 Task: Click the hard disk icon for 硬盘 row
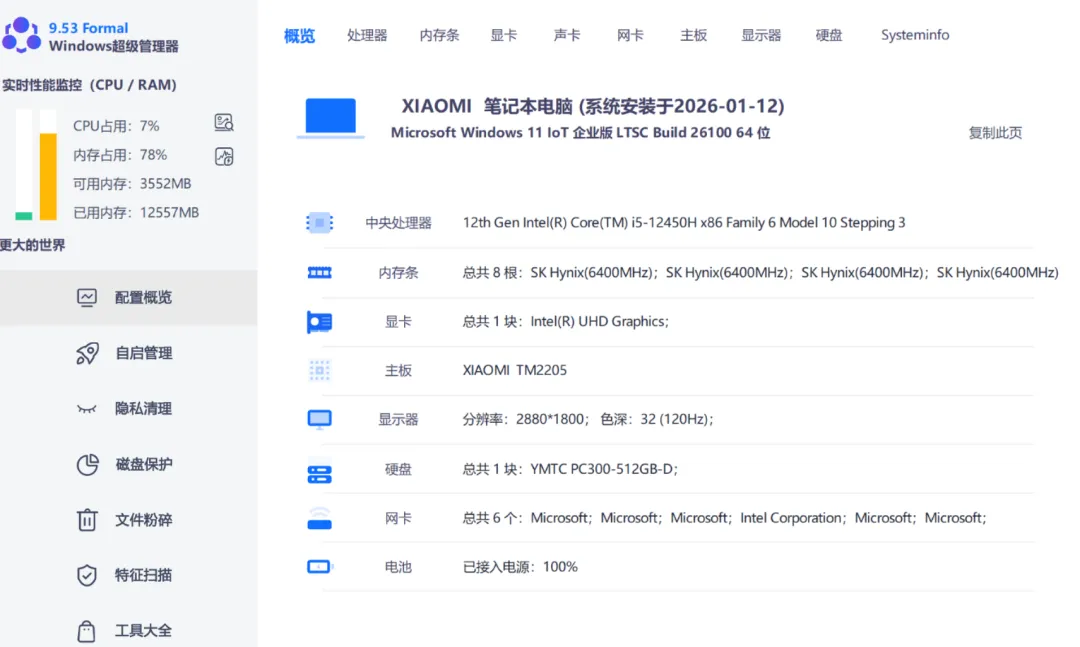(320, 474)
